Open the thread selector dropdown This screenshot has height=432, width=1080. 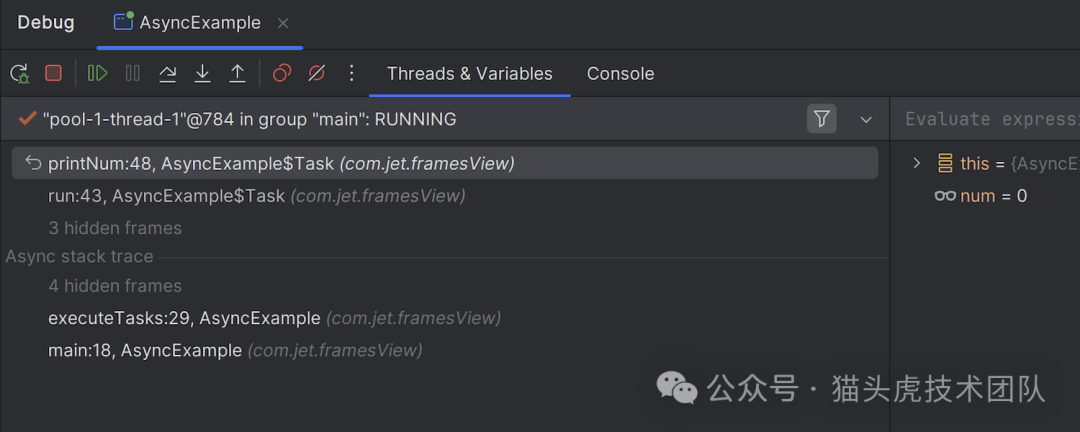point(866,120)
